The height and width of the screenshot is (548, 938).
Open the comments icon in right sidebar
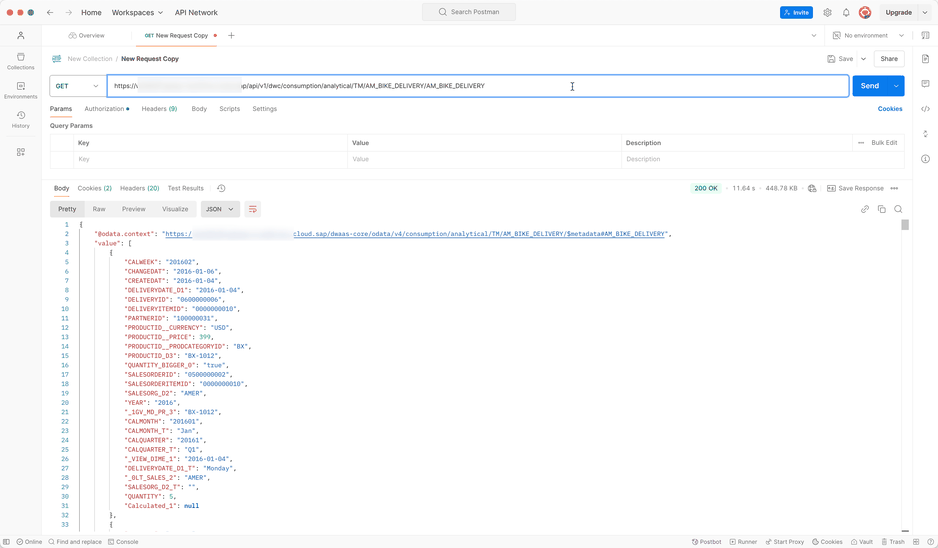tap(925, 84)
